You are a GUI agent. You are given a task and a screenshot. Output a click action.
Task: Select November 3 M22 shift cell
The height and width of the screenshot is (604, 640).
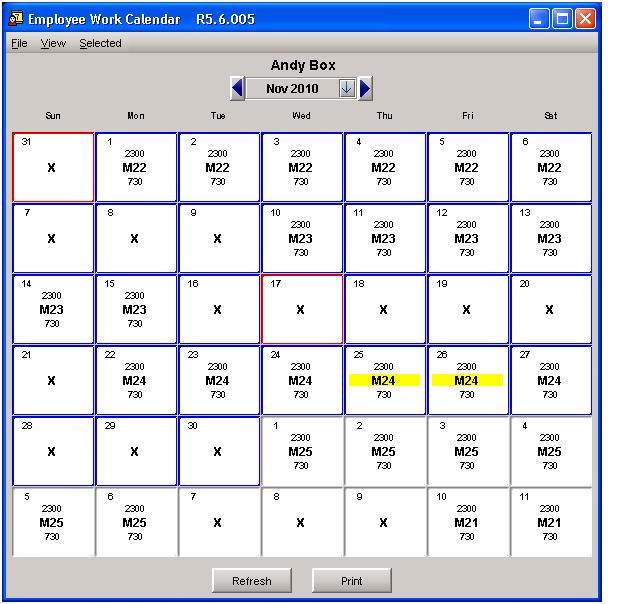[302, 167]
